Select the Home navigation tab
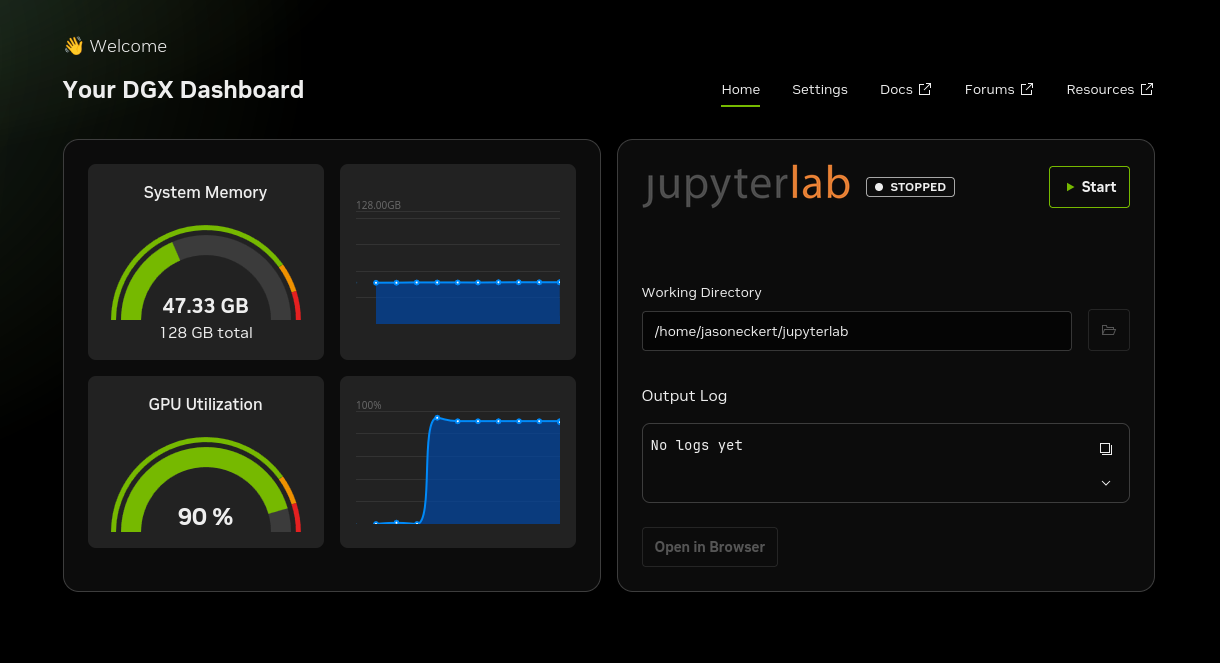 point(740,89)
